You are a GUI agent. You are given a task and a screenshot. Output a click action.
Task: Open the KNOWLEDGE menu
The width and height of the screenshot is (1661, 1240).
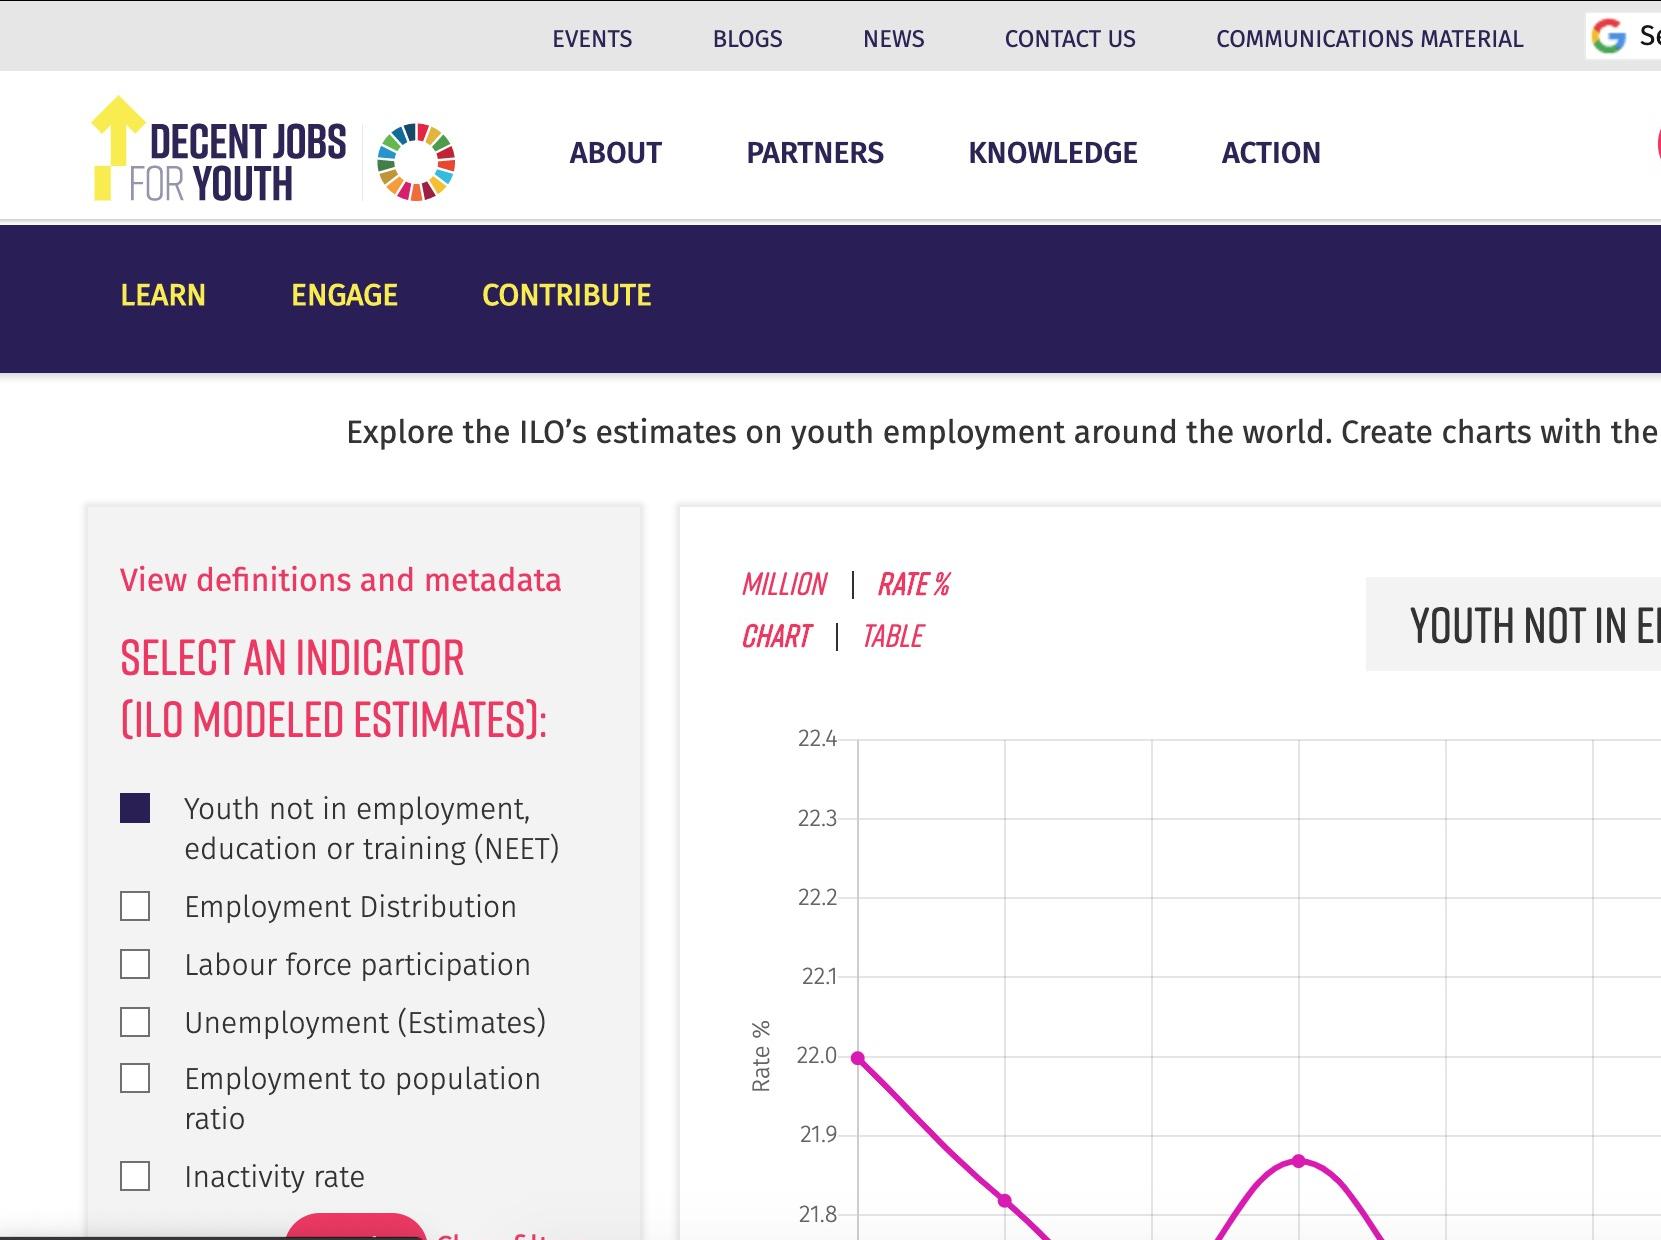coord(1052,153)
